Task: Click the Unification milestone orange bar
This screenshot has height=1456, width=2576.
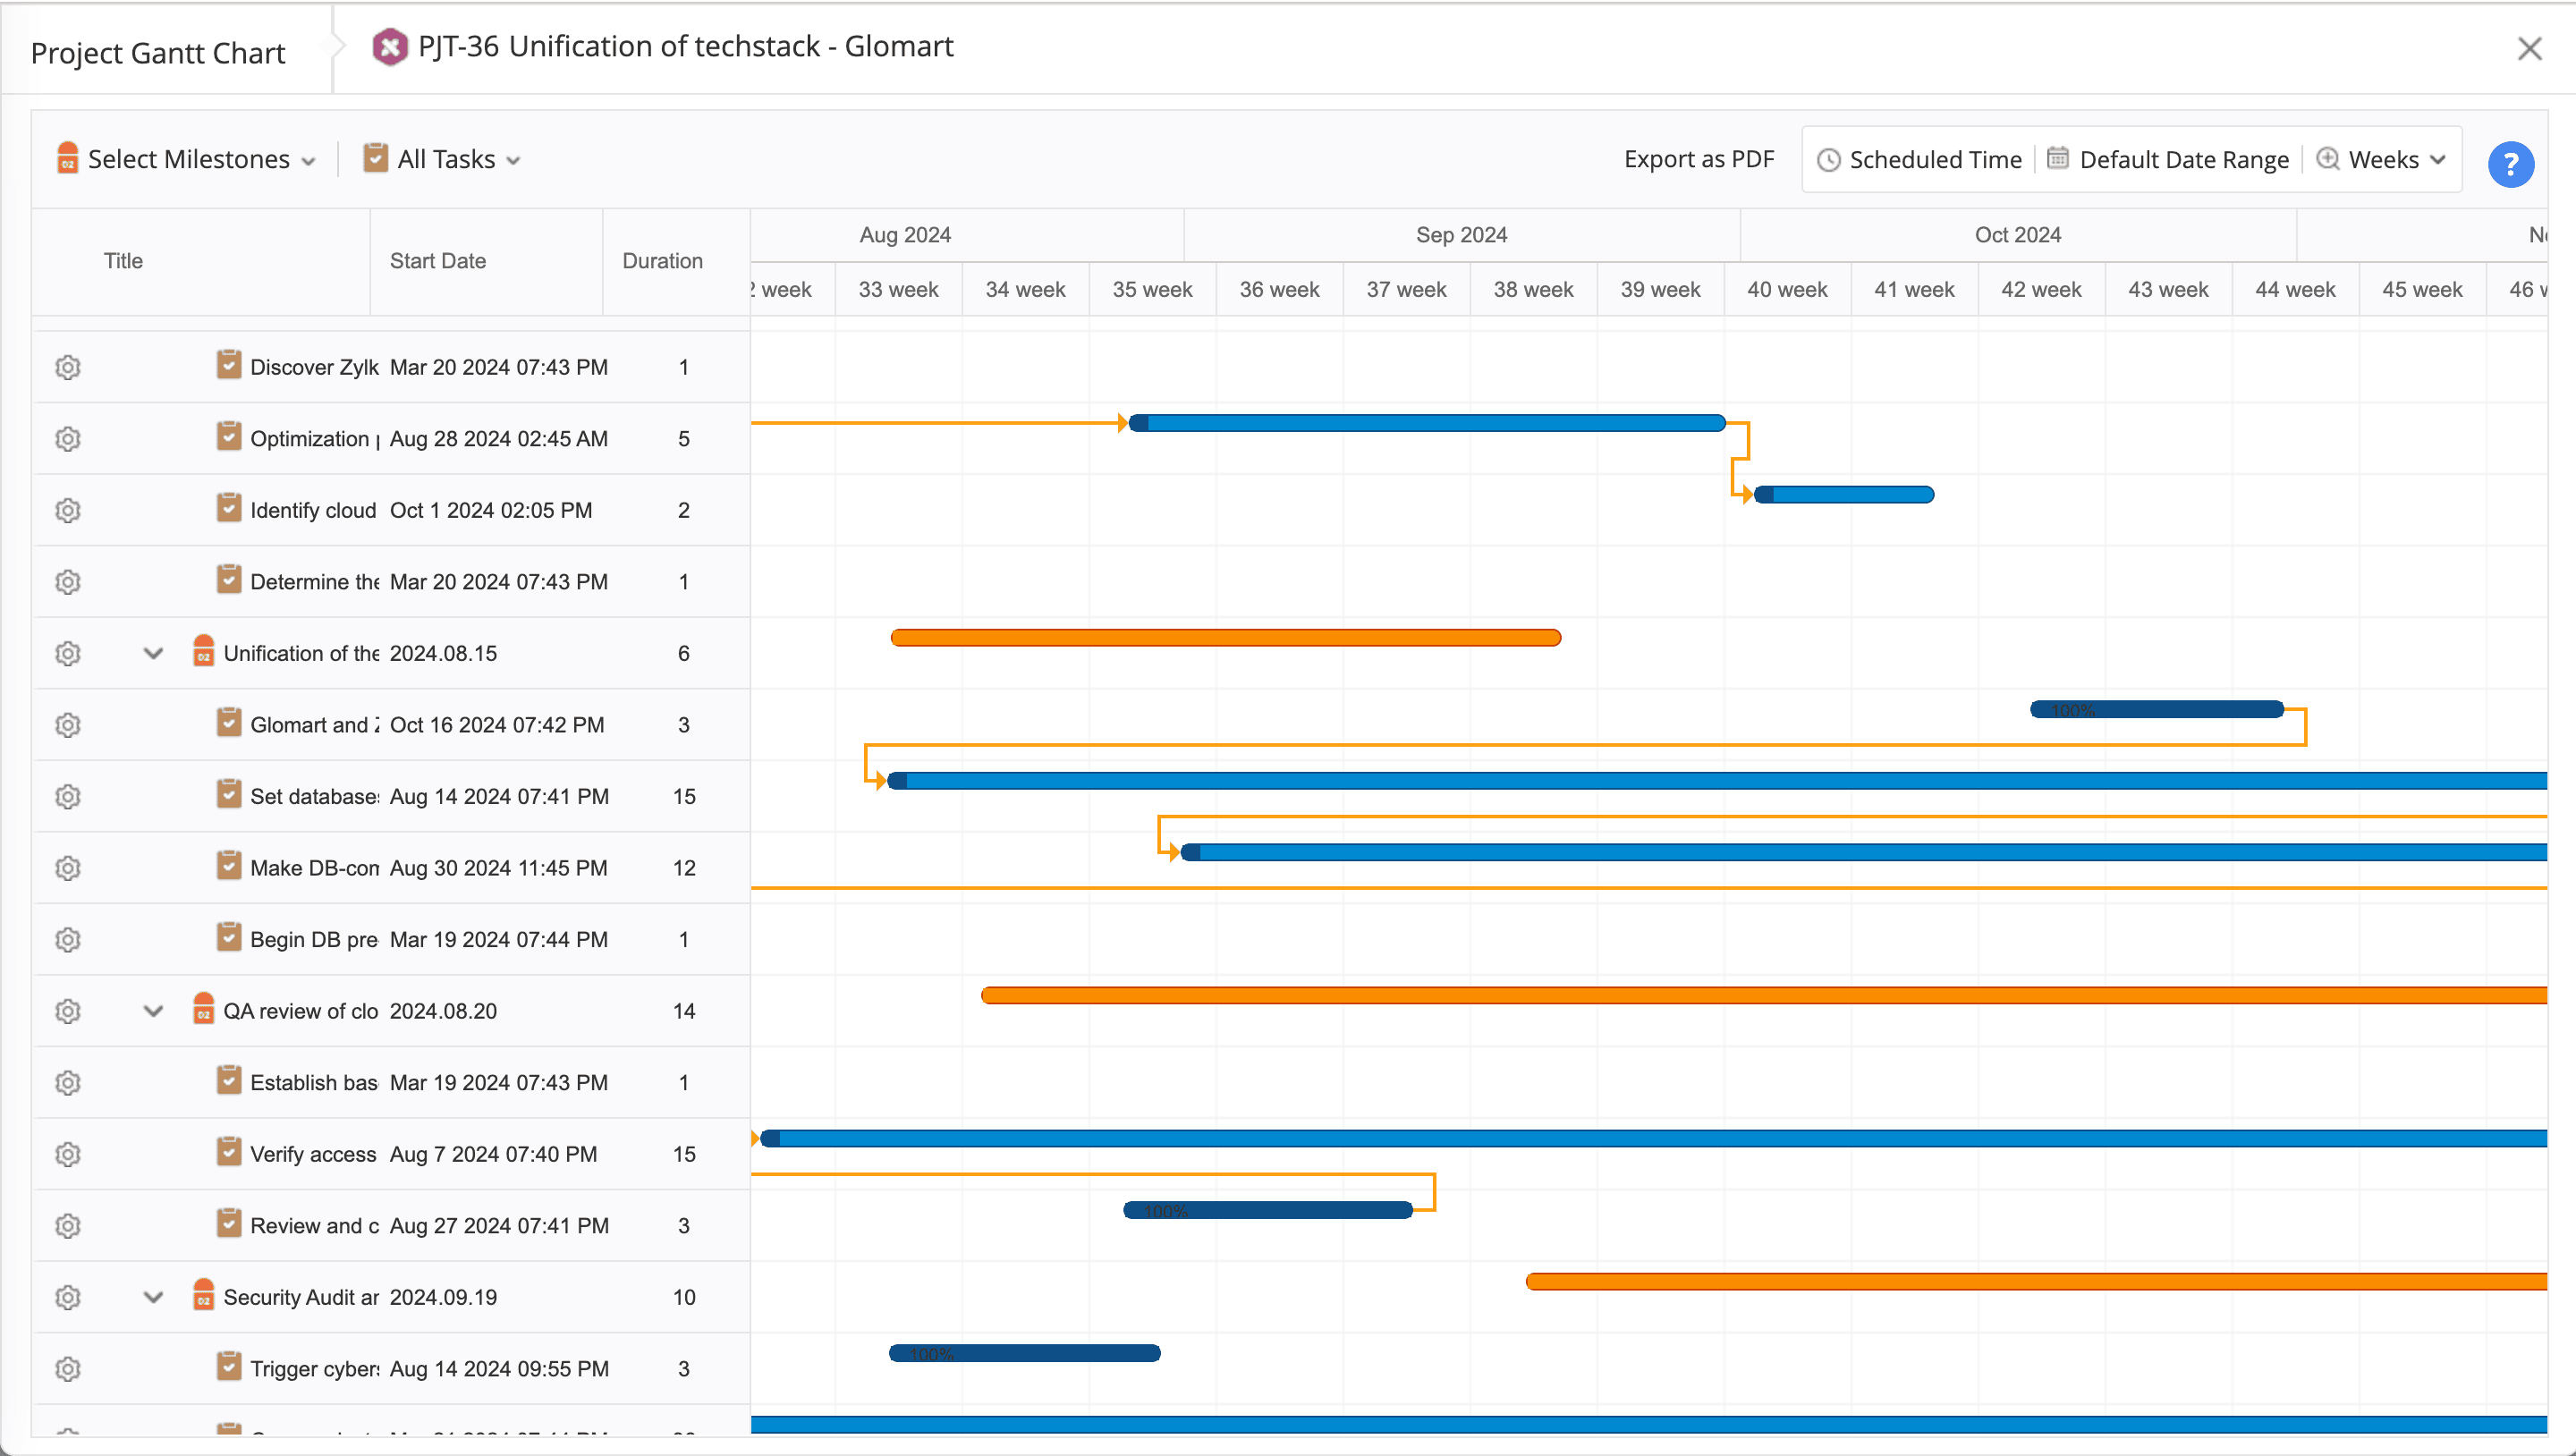Action: pos(1225,638)
